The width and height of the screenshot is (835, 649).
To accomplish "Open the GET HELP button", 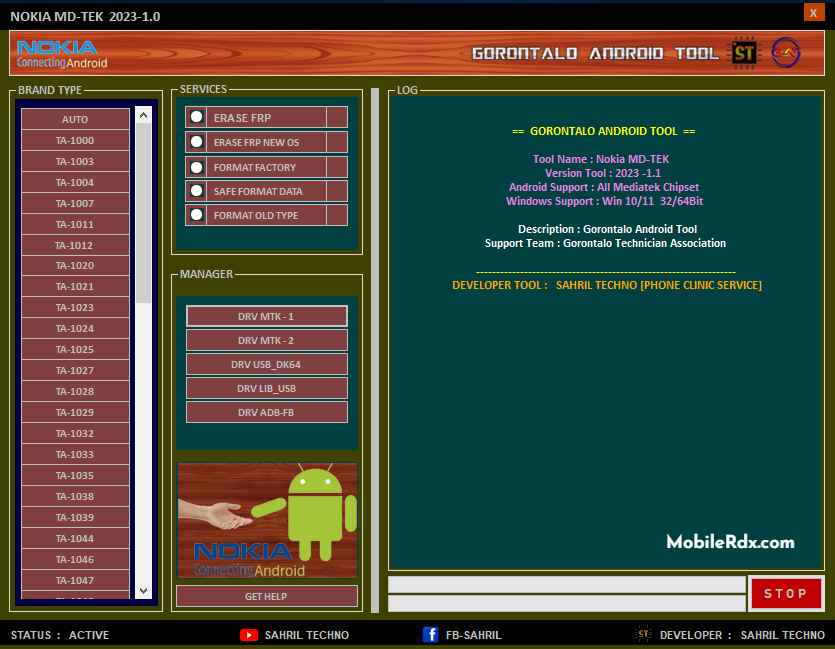I will [266, 596].
